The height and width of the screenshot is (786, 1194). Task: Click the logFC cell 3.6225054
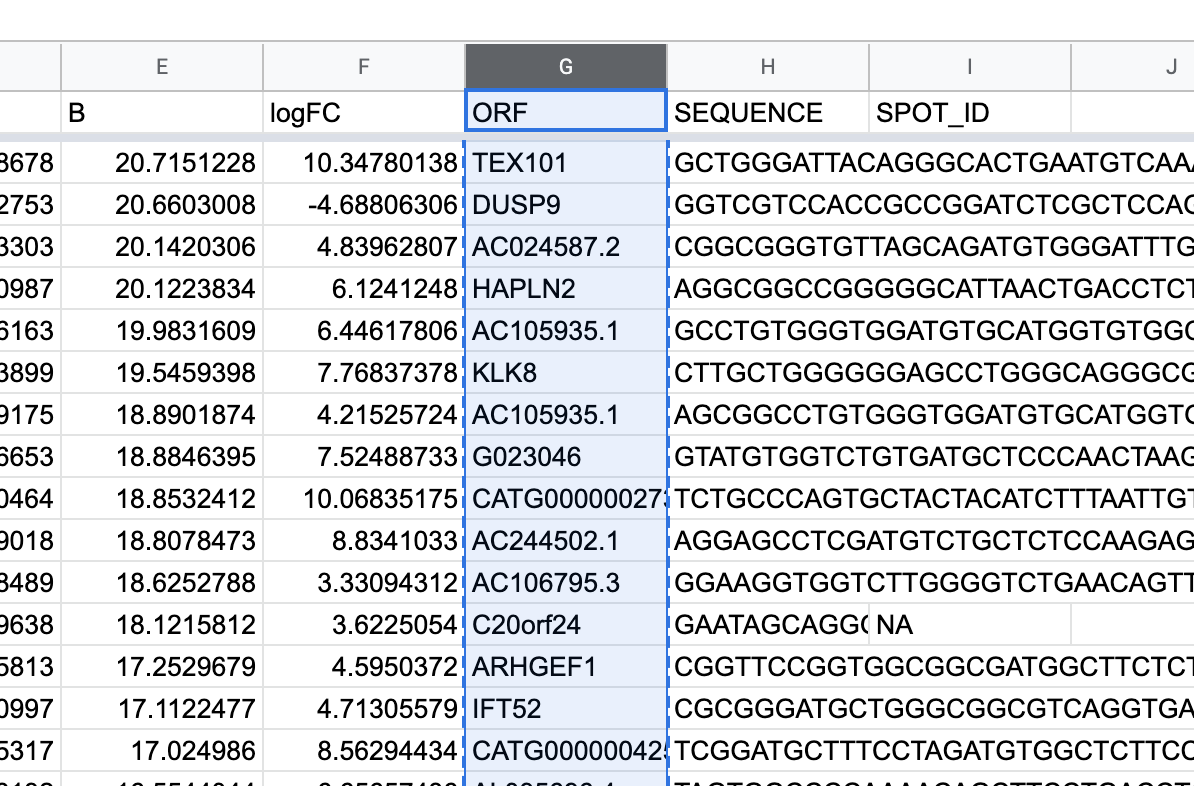(364, 625)
